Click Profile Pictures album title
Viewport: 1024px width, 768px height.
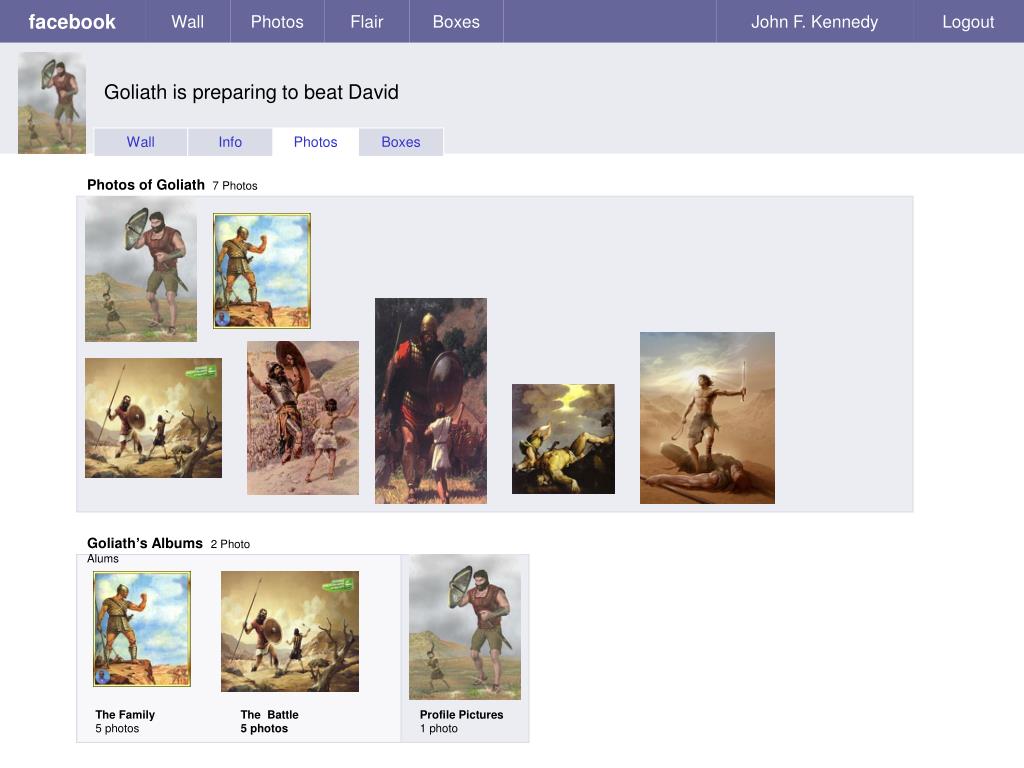[462, 714]
